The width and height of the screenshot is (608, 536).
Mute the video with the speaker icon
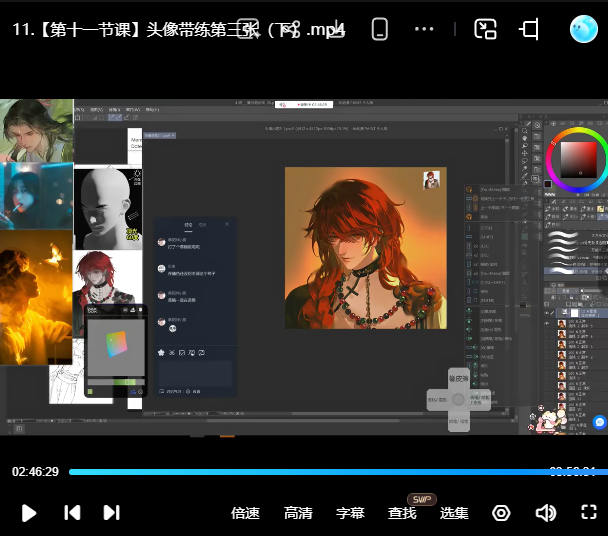[x=546, y=513]
